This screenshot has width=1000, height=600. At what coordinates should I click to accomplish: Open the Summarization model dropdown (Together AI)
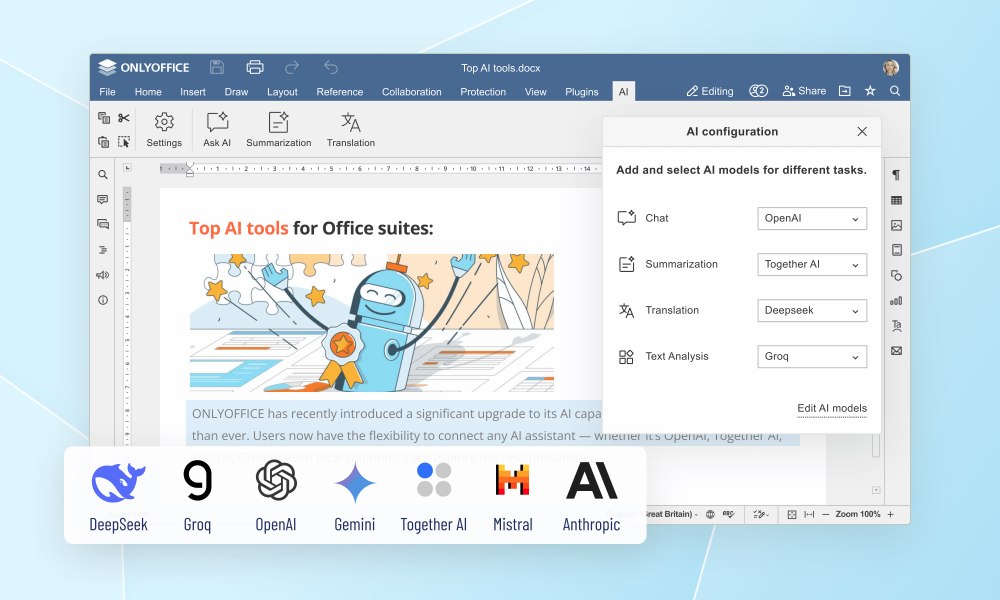pyautogui.click(x=811, y=264)
